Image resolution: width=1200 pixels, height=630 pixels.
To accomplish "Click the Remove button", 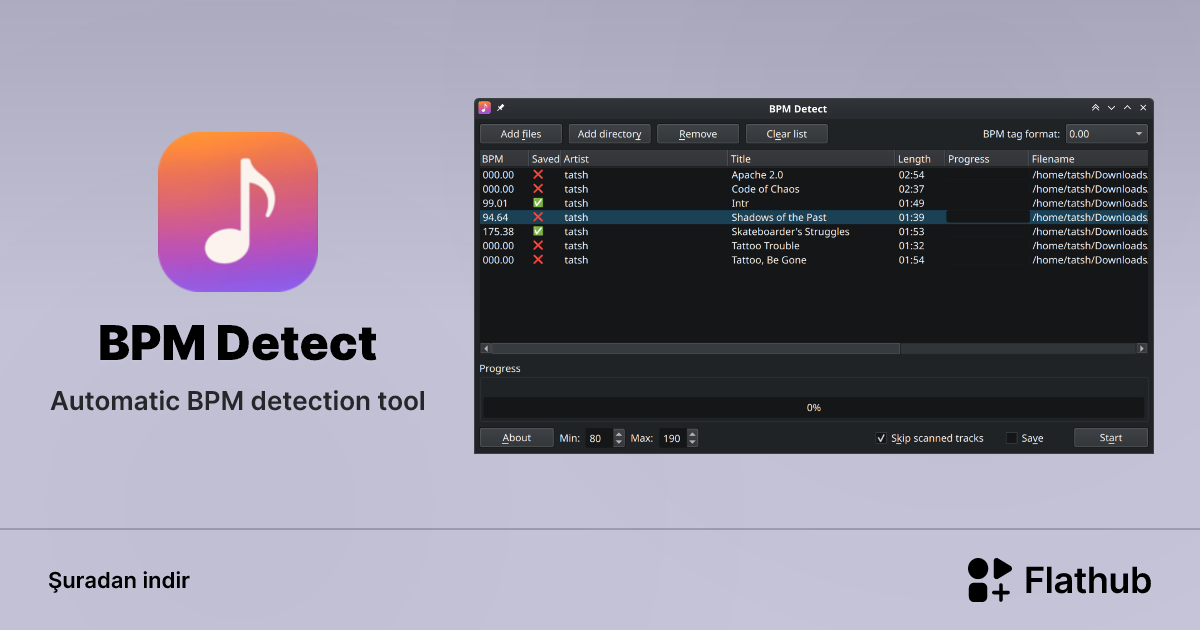I will pos(698,134).
